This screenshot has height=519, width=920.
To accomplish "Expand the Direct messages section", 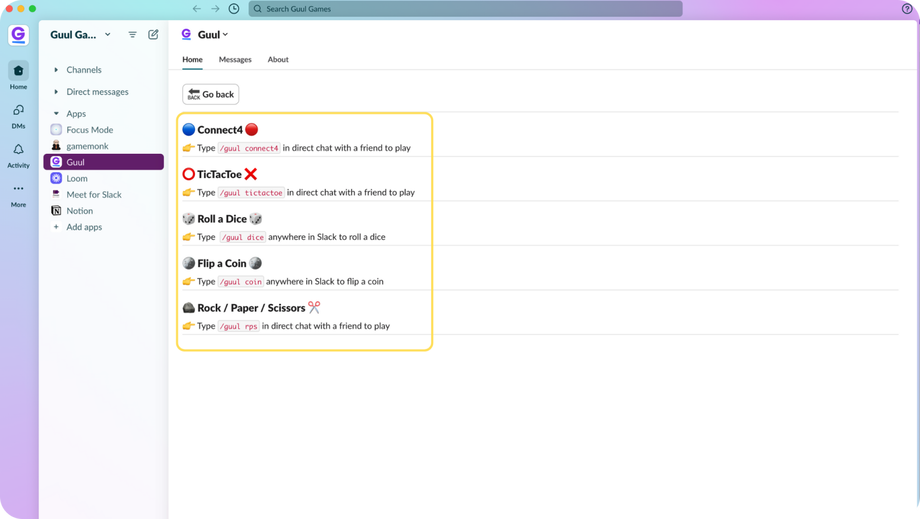I will point(57,92).
